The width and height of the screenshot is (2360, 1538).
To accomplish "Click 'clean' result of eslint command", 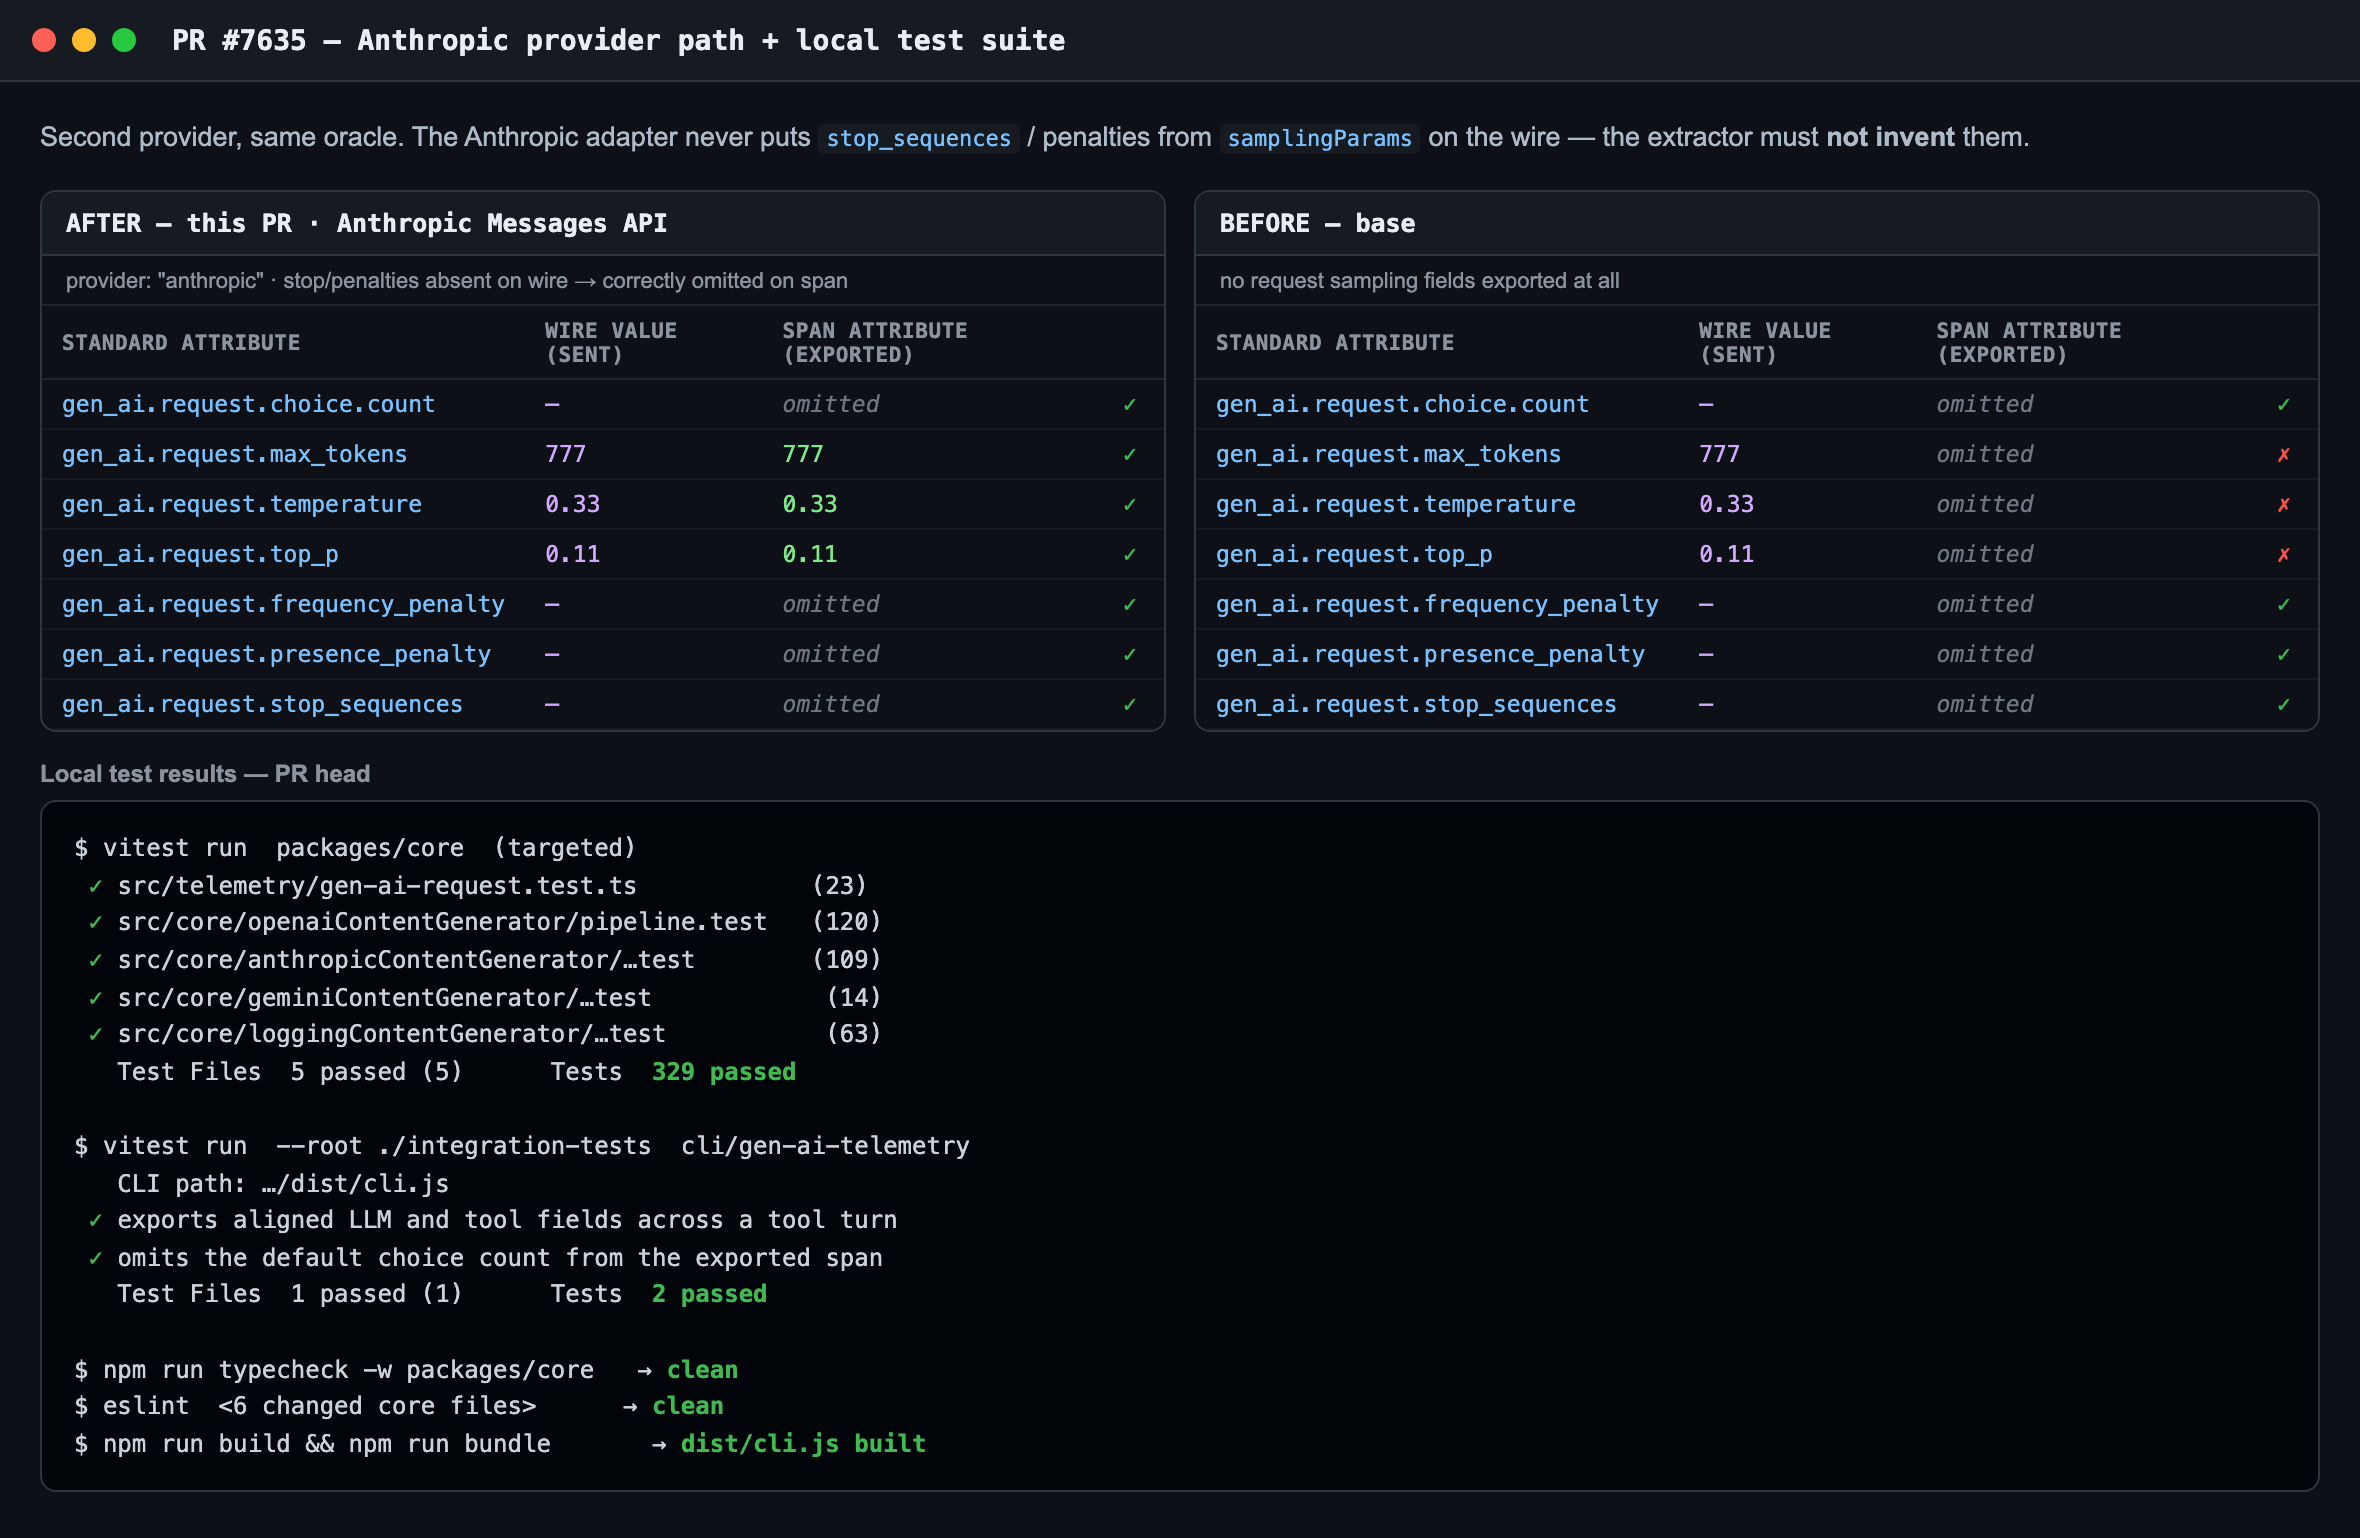I will coord(687,1406).
